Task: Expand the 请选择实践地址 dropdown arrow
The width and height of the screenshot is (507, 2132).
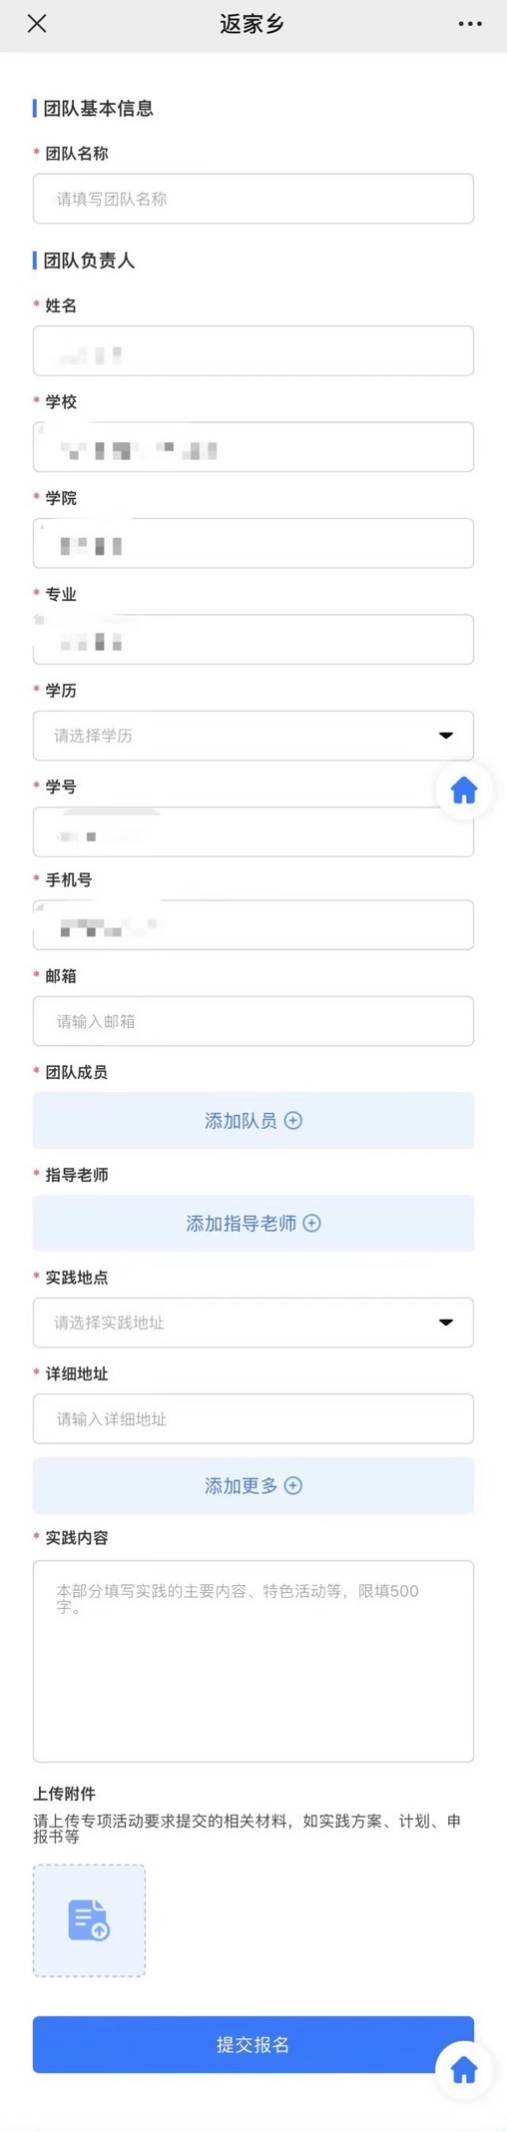Action: point(446,1322)
